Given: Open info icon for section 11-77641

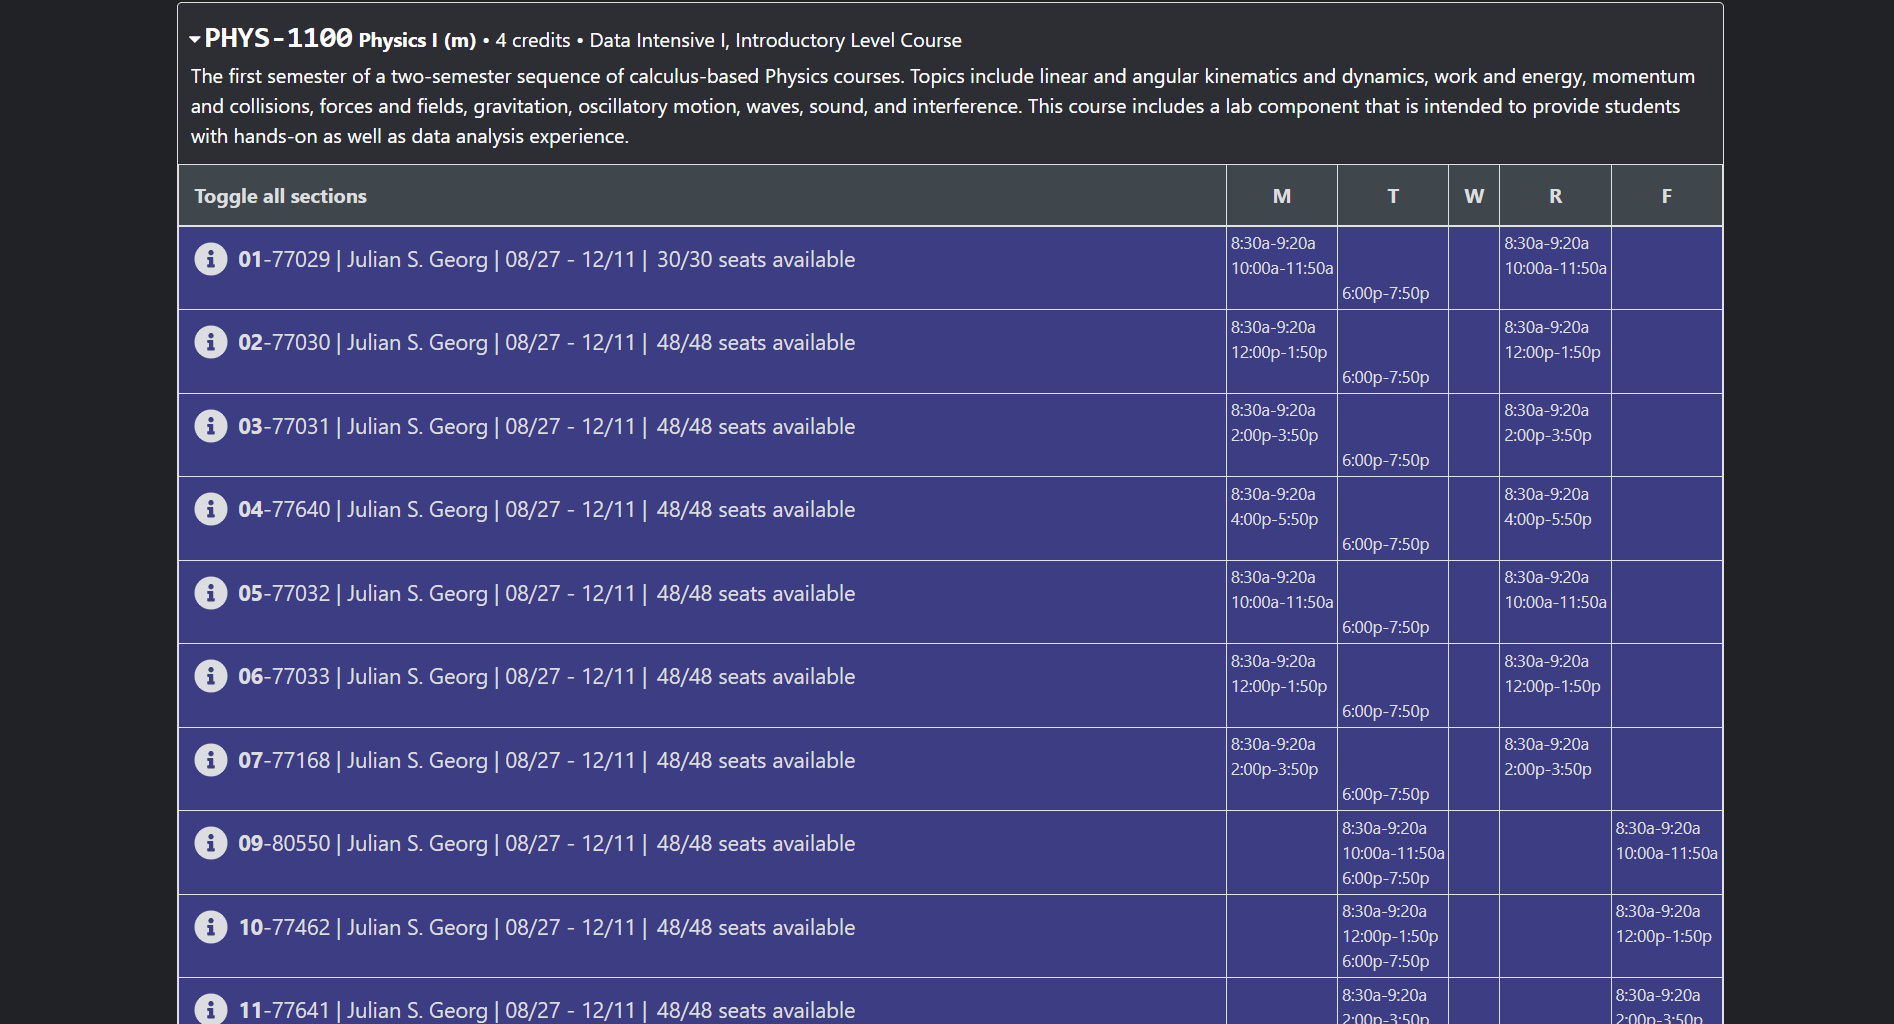Looking at the screenshot, I should coord(210,1009).
